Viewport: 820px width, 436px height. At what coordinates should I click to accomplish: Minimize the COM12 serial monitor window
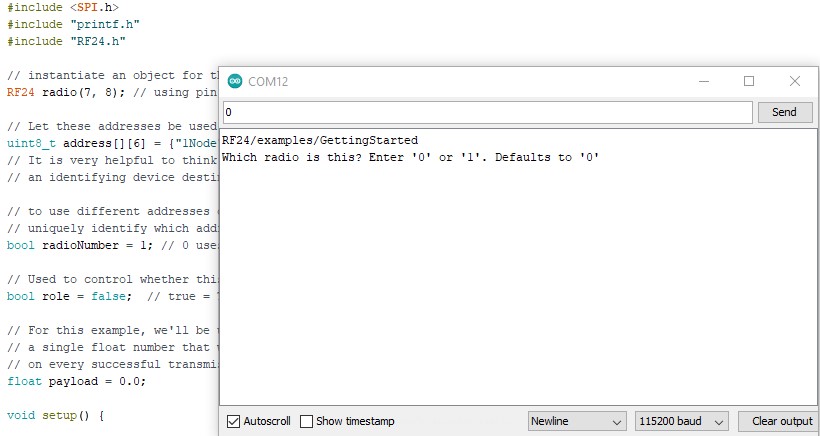click(703, 81)
